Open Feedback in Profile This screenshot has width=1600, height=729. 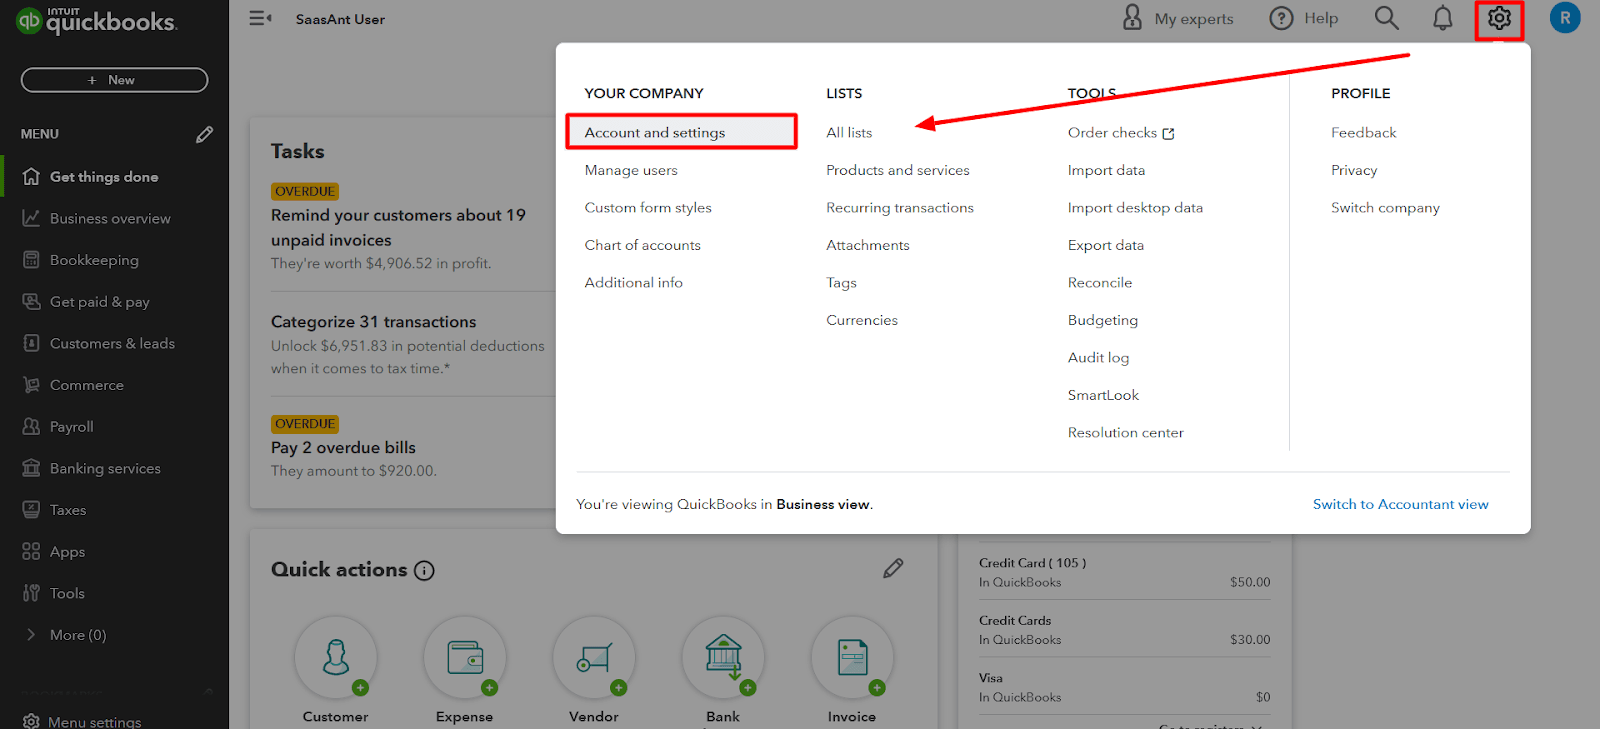coord(1363,132)
